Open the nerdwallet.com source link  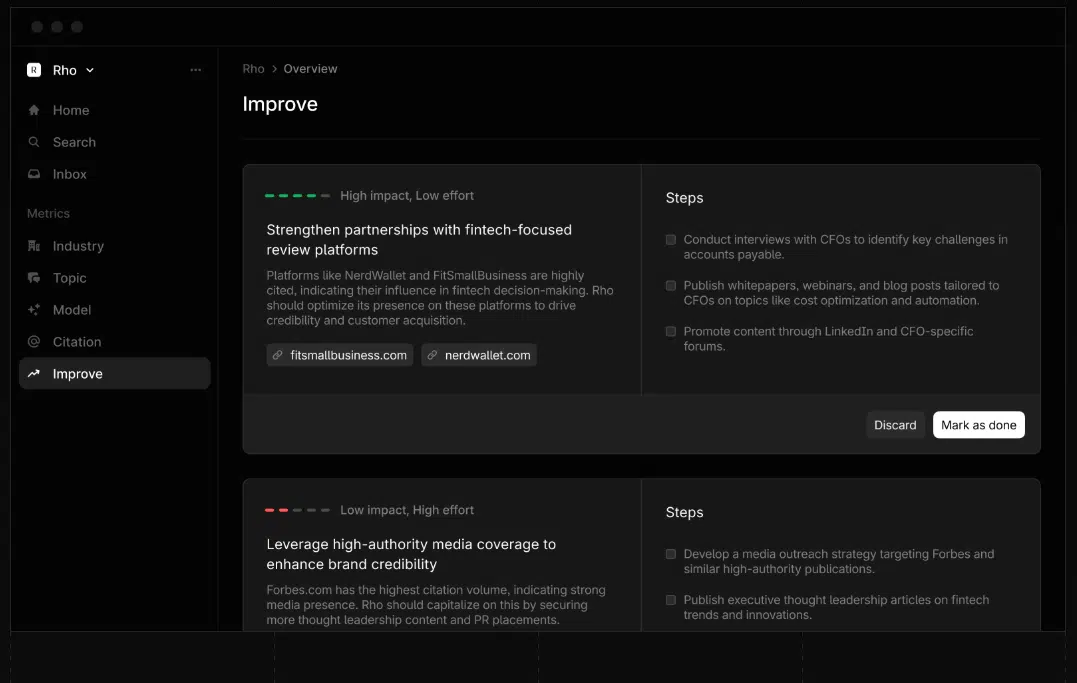click(x=479, y=355)
